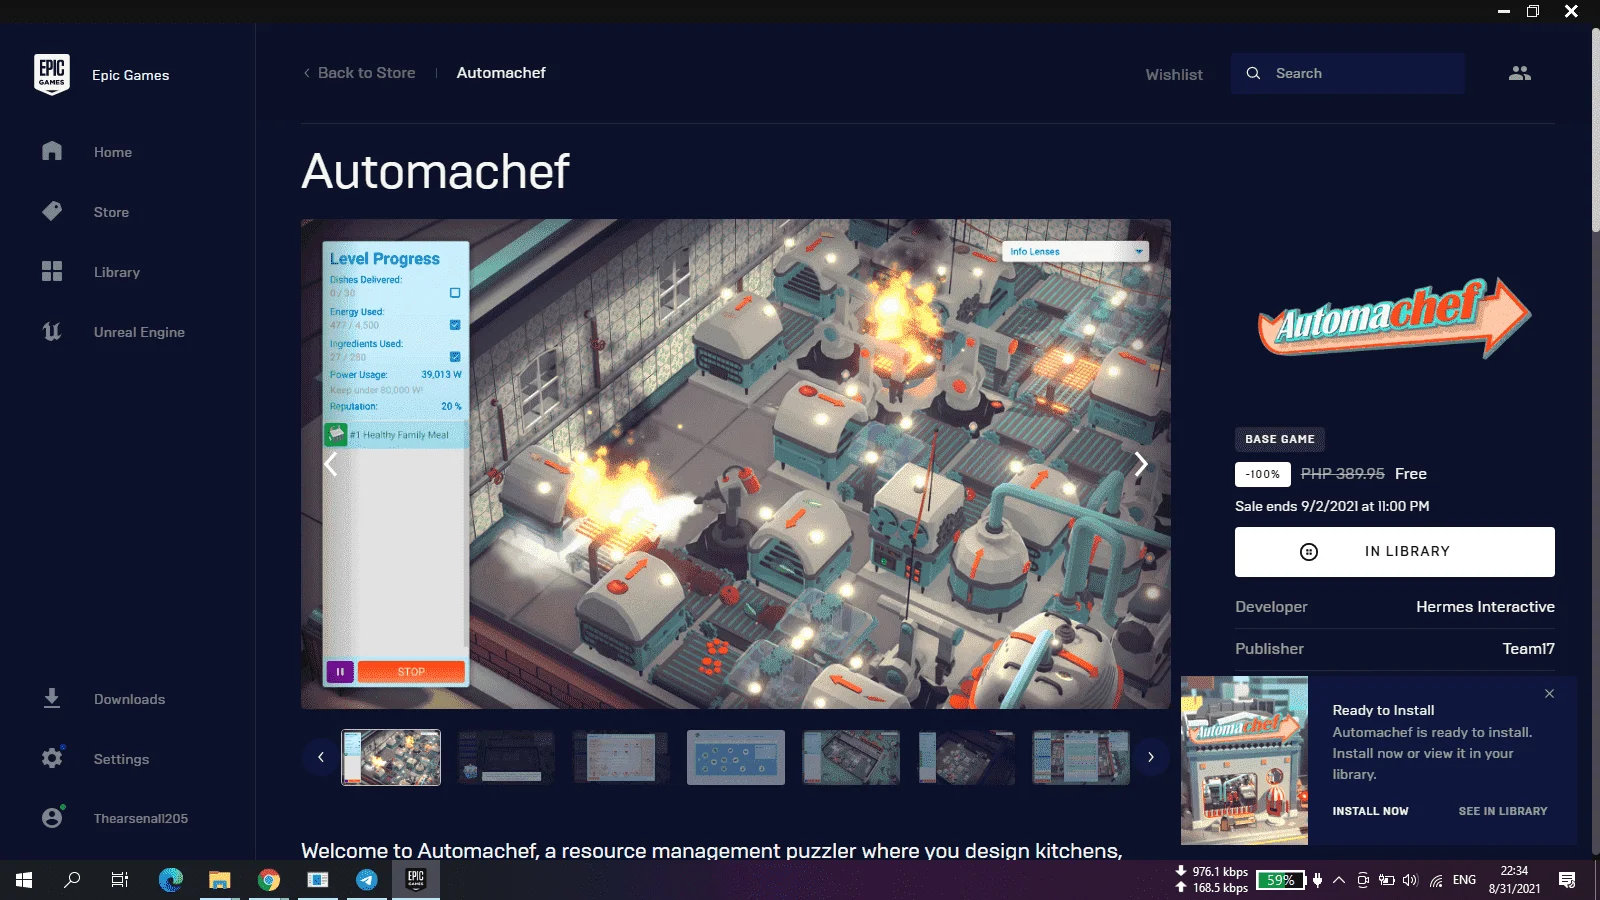
Task: Click the search magnifier icon
Action: click(x=1253, y=73)
